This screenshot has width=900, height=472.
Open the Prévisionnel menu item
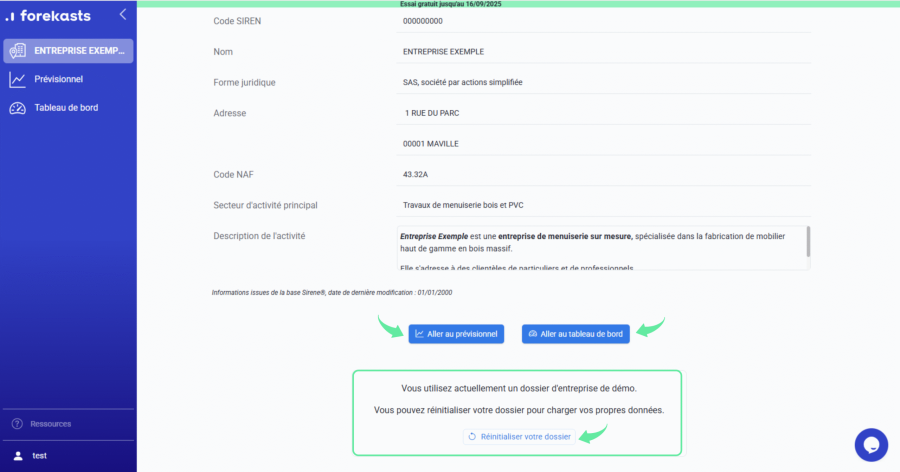[58, 79]
